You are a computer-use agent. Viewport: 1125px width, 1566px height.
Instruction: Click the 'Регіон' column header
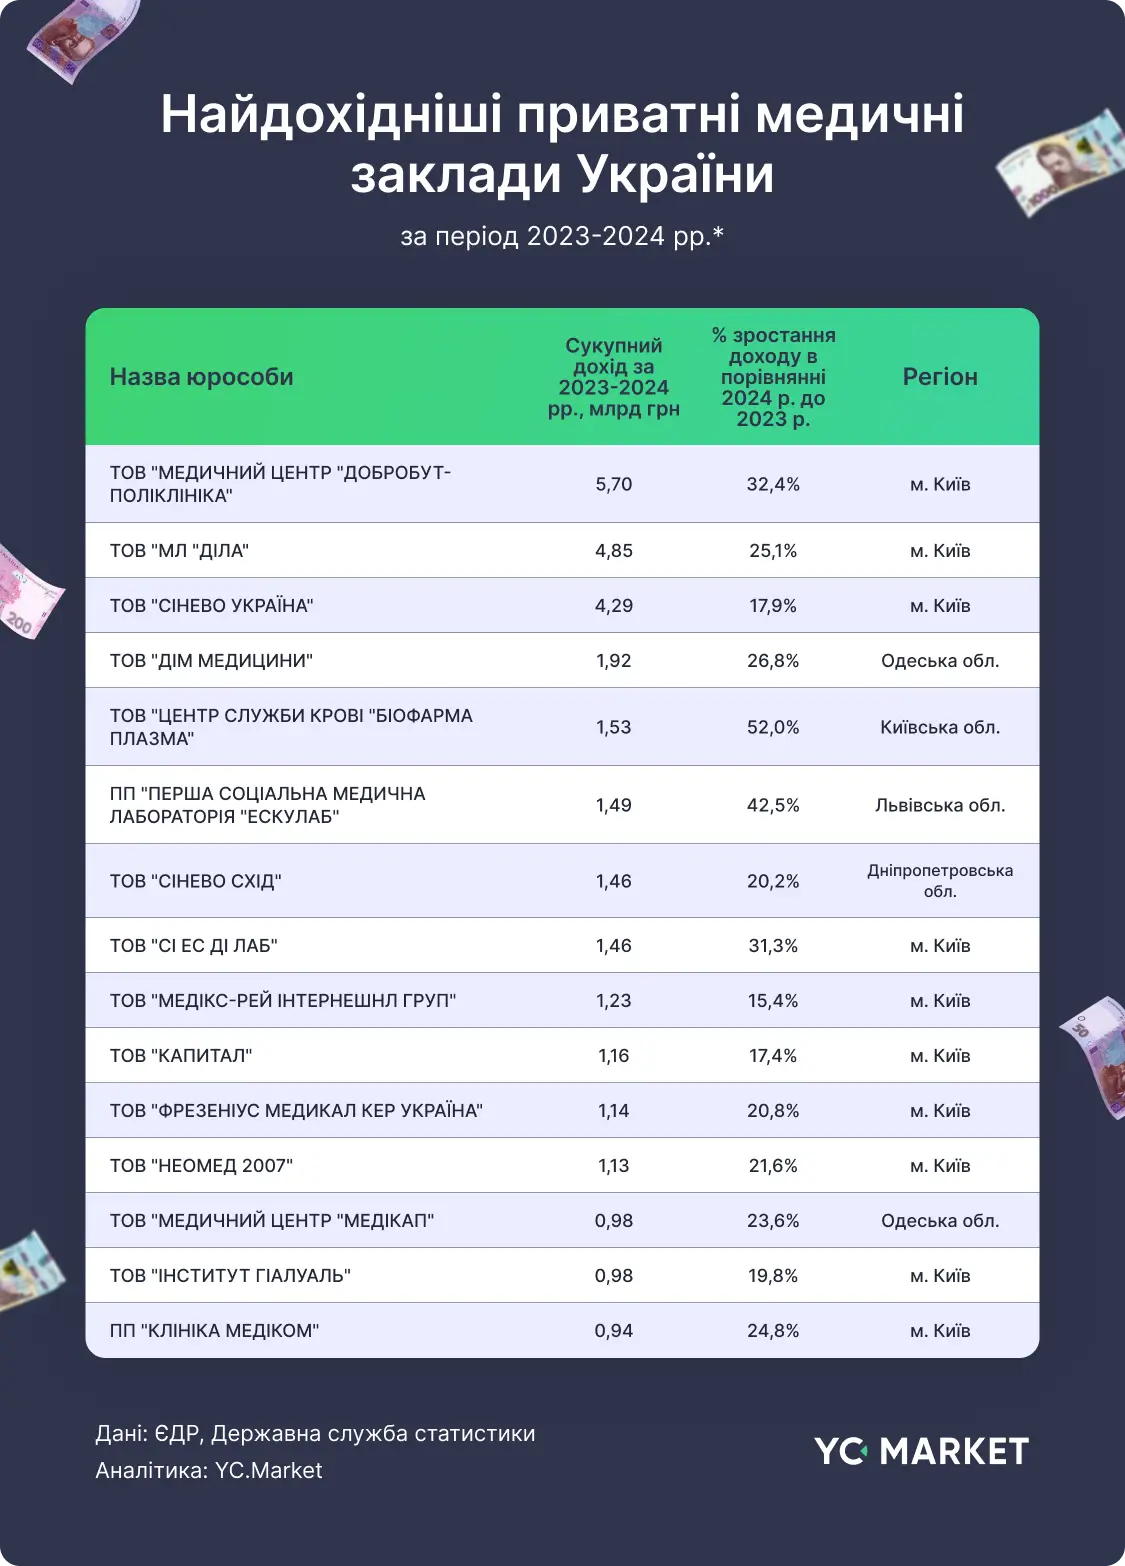pyautogui.click(x=940, y=377)
